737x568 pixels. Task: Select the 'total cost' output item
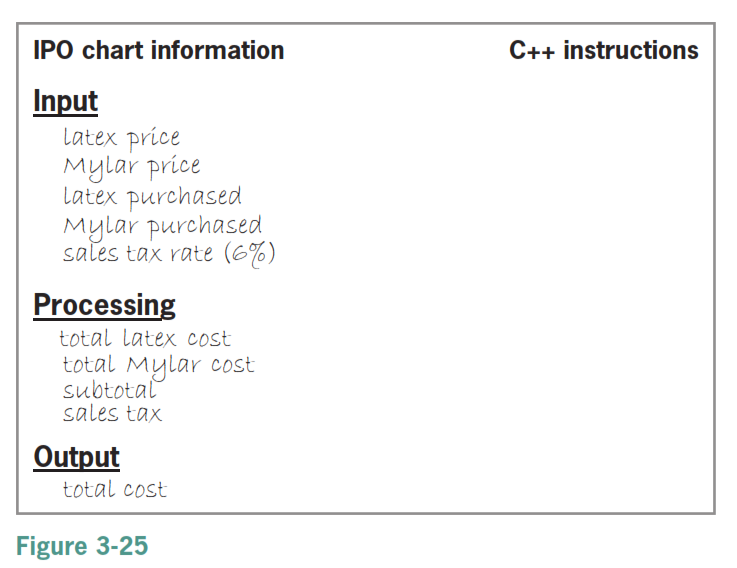click(x=115, y=489)
